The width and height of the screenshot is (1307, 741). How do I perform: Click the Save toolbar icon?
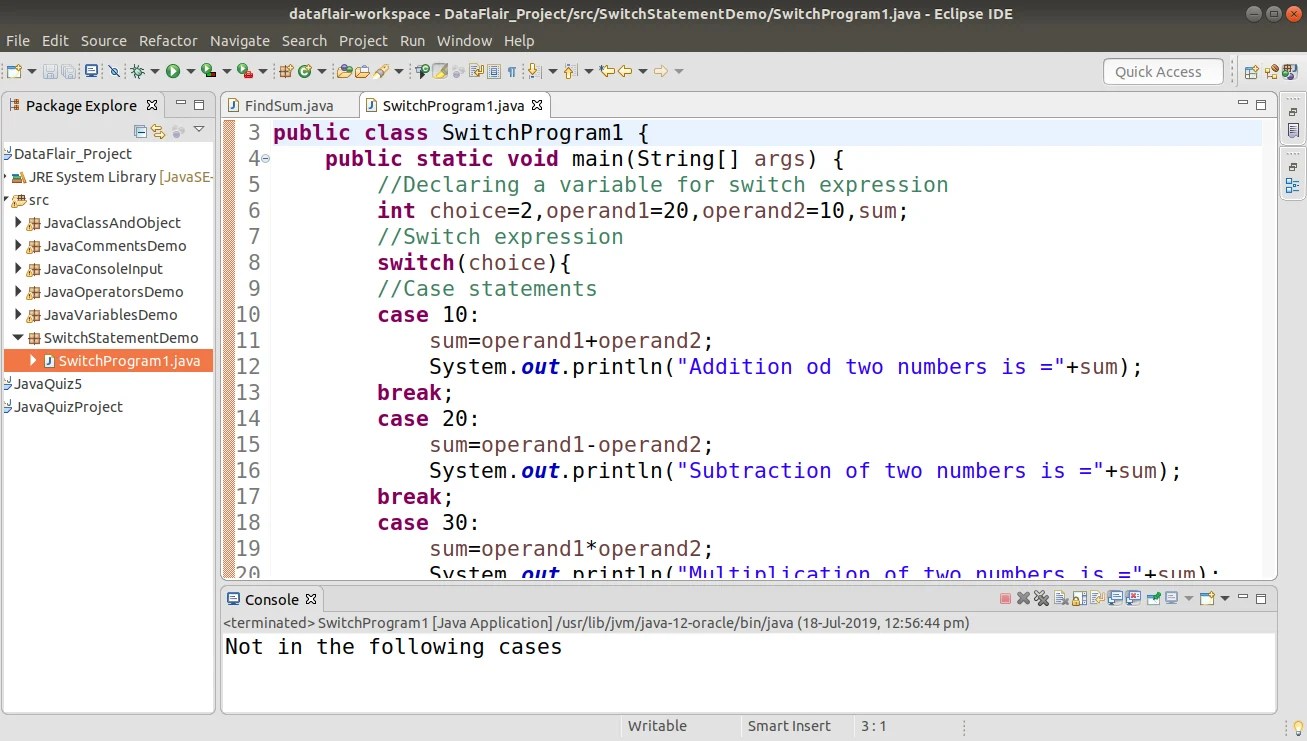[50, 71]
